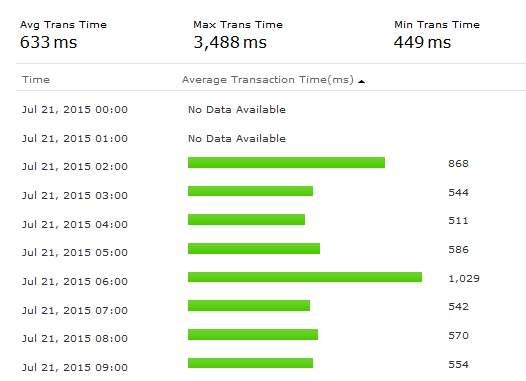Select the Avg Trans Time 633 ms metric
This screenshot has width=526, height=381.
(x=63, y=35)
